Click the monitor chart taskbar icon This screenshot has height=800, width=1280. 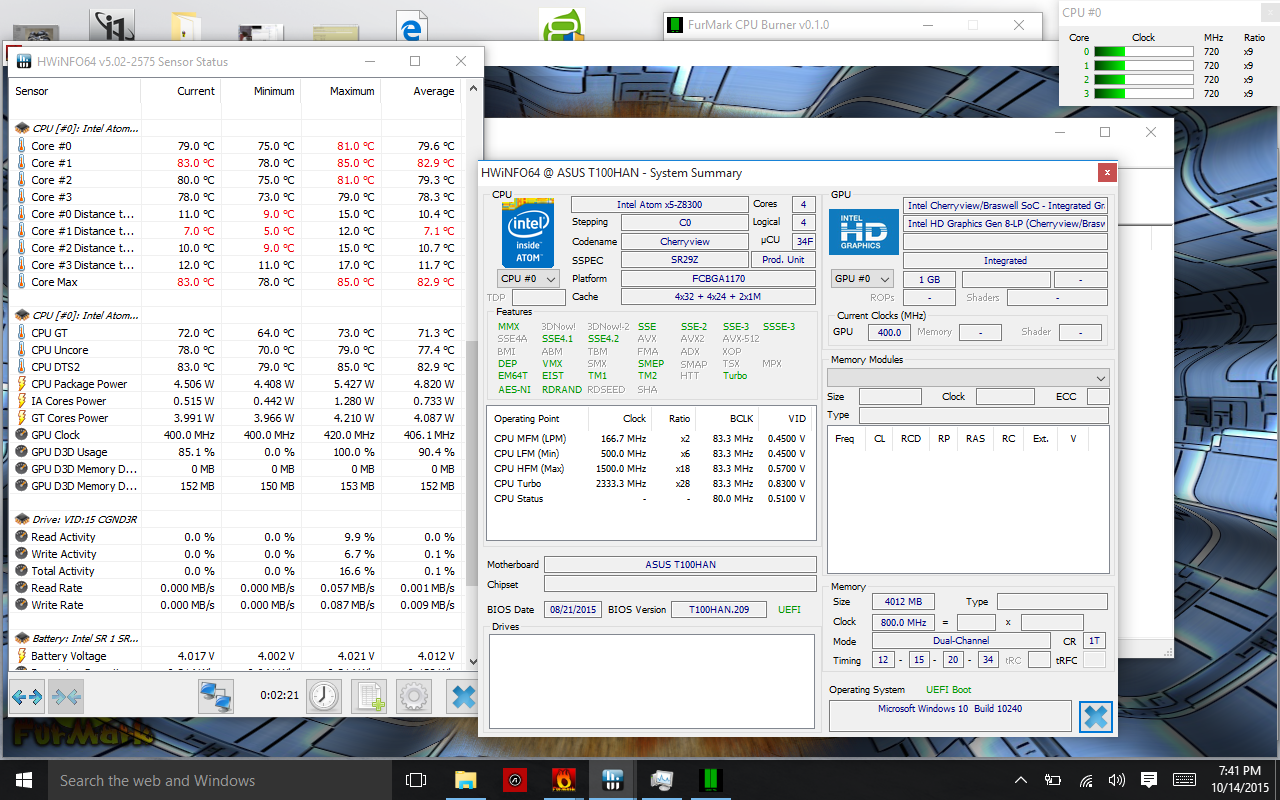[x=662, y=780]
